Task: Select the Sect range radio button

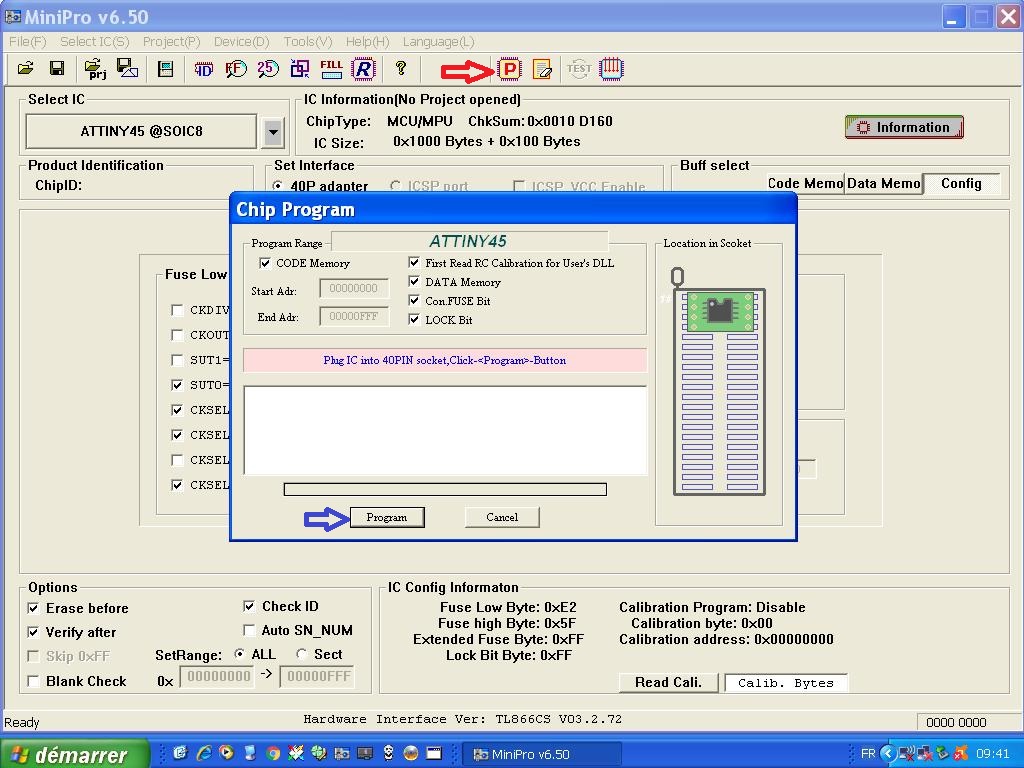Action: pyautogui.click(x=301, y=654)
